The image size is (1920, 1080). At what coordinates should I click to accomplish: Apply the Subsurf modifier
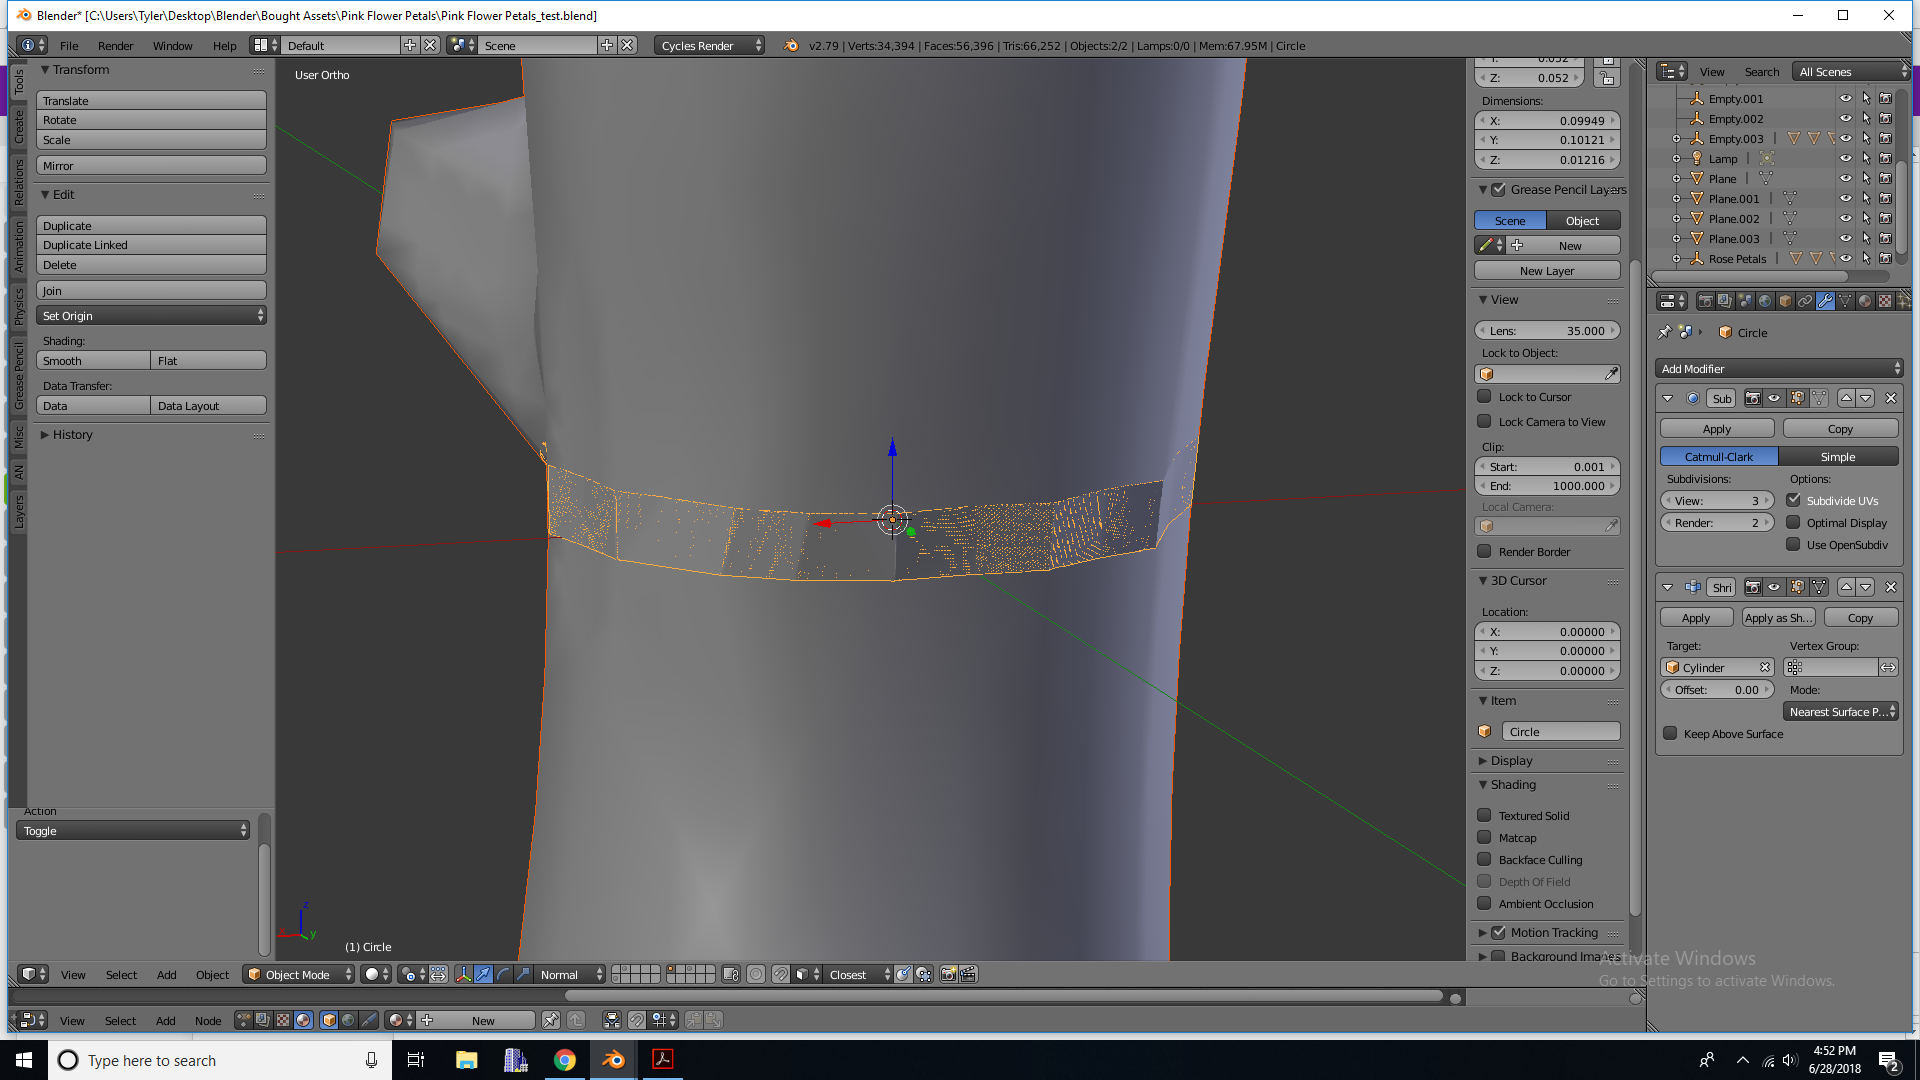point(1717,428)
